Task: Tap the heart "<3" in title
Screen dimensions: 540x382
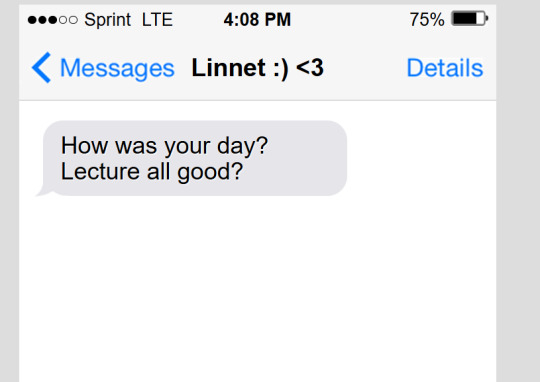Action: 310,68
